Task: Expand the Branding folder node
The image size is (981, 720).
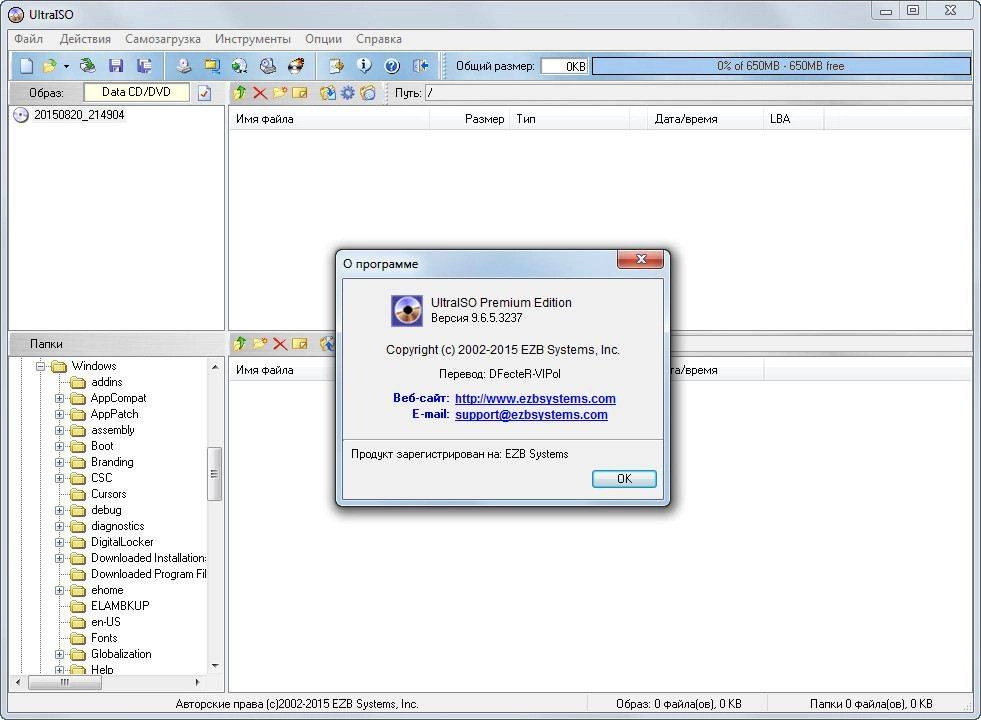Action: 59,462
